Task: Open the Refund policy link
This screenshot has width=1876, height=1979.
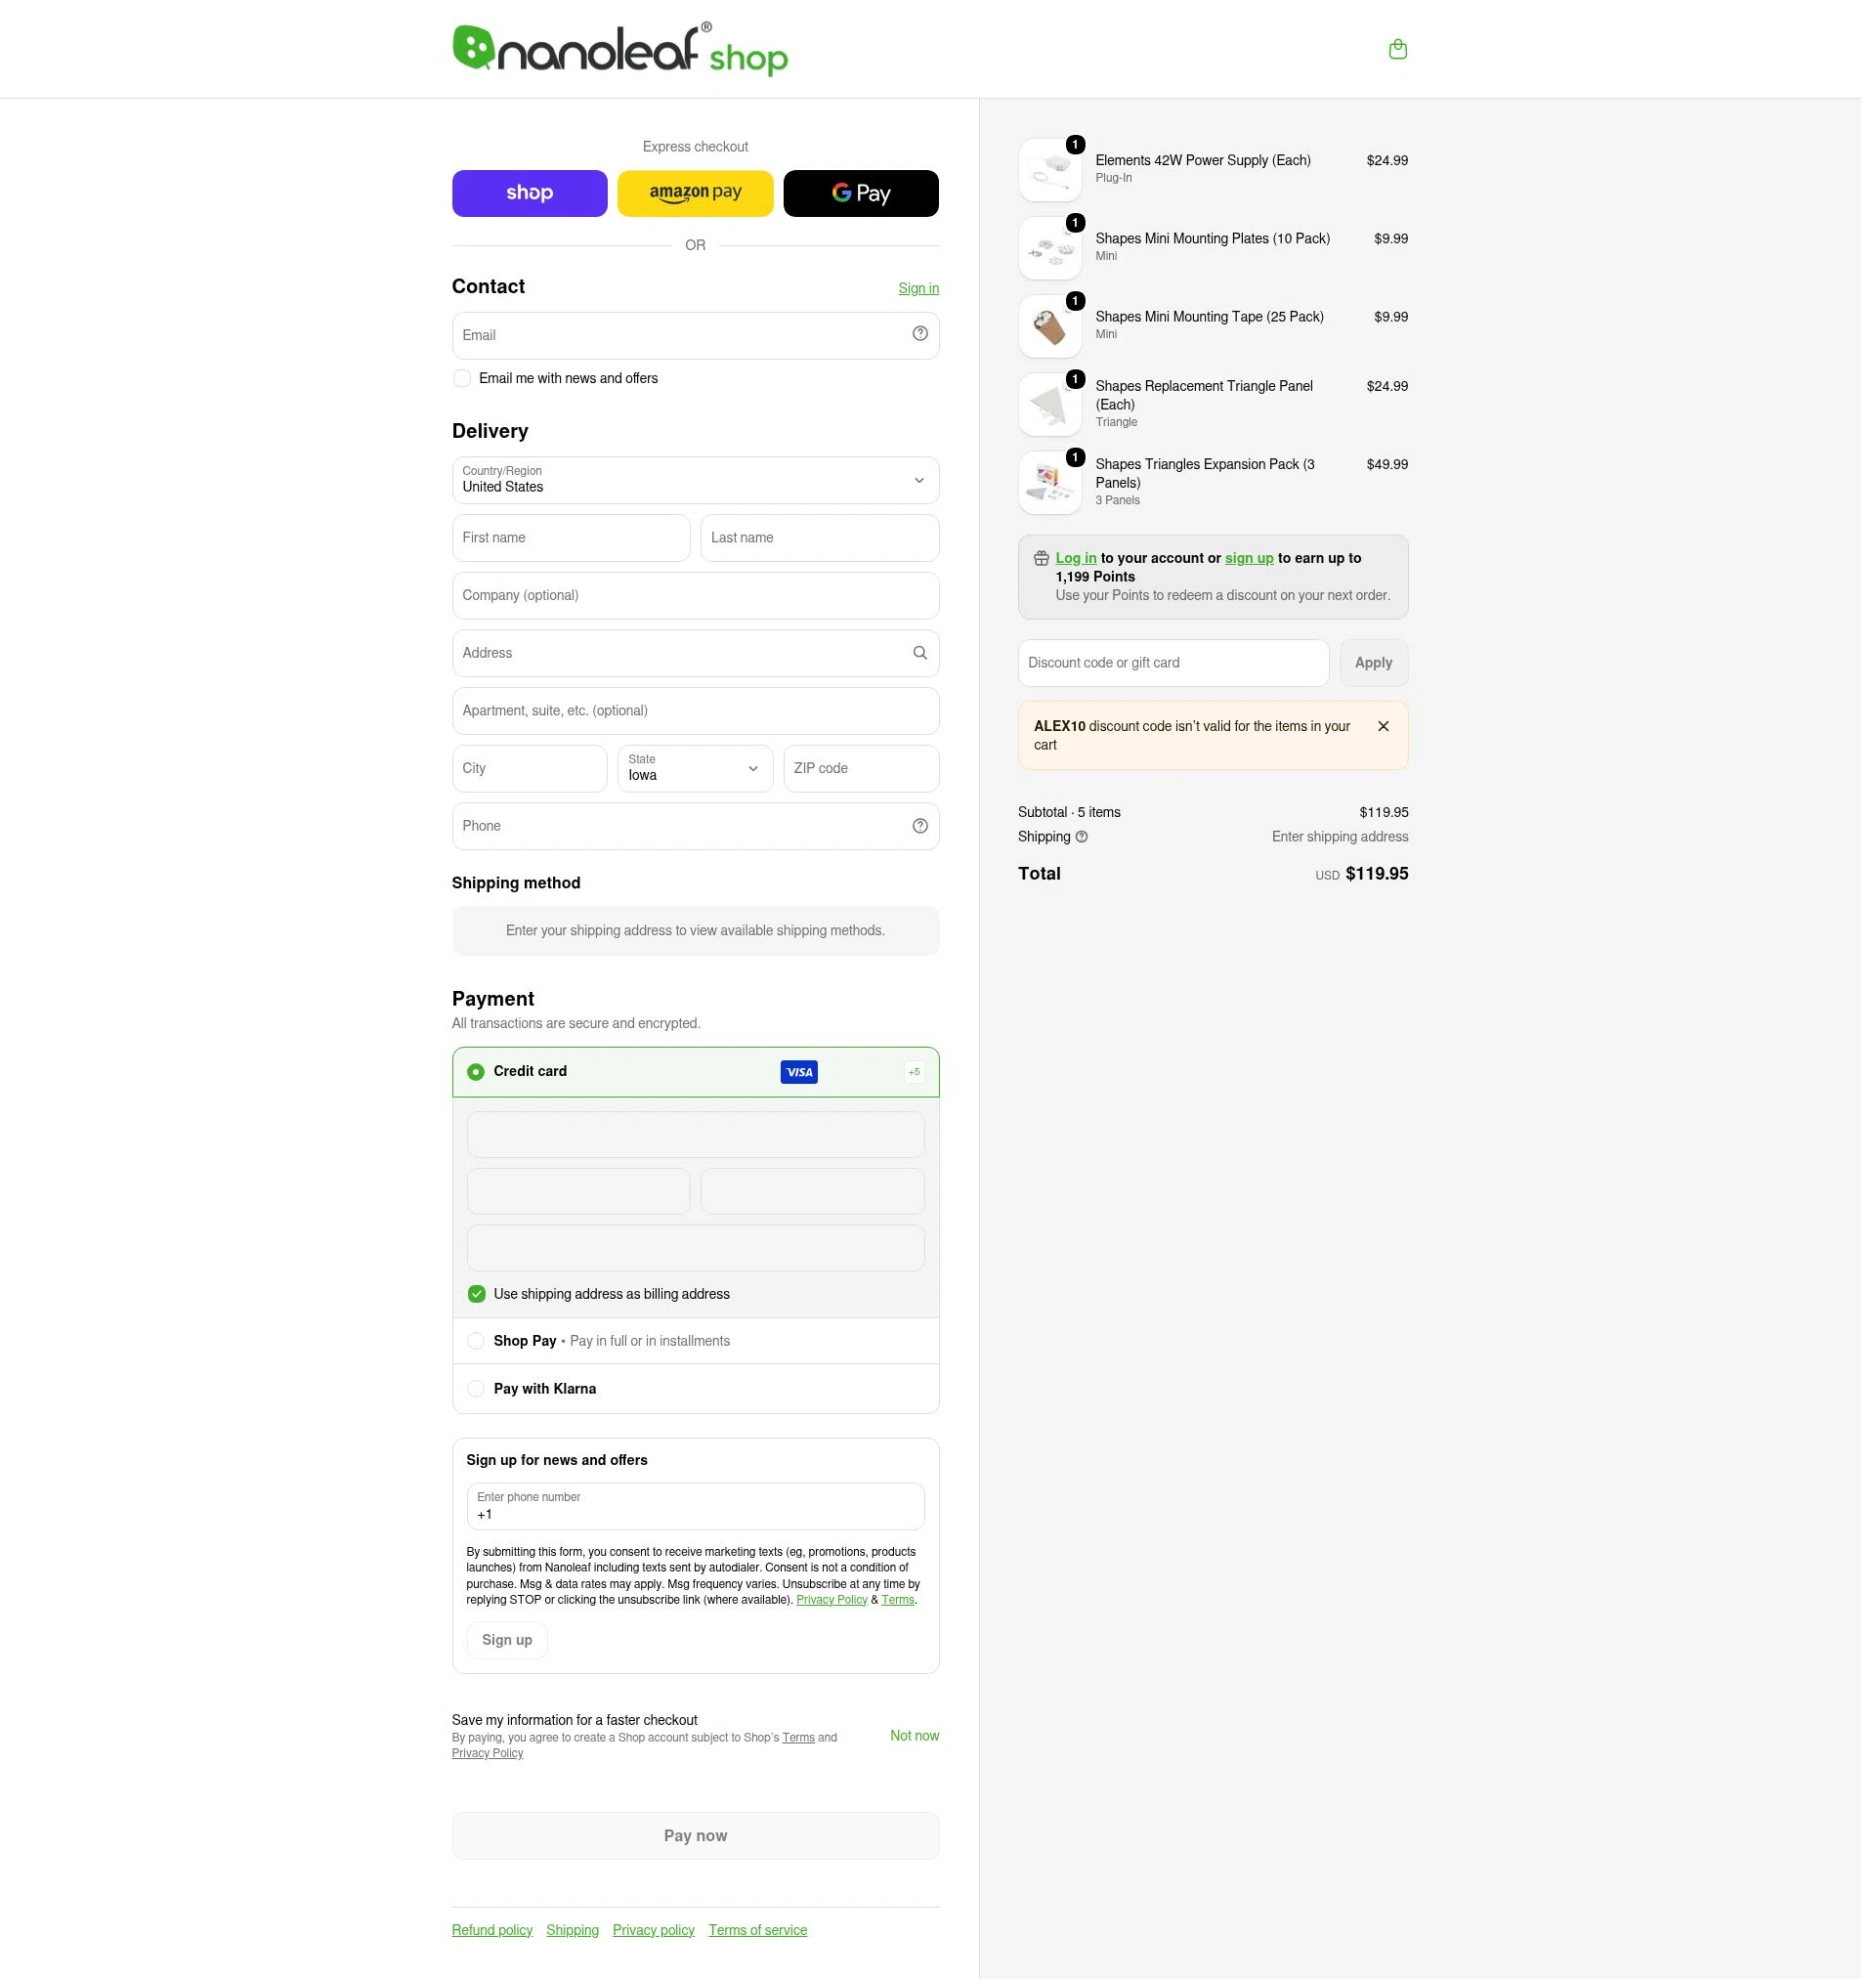Action: coord(496,1945)
